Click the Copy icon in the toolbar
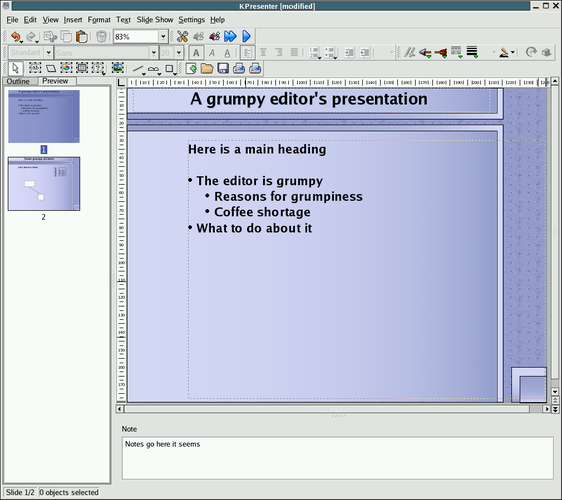This screenshot has width=562, height=500. pos(66,37)
